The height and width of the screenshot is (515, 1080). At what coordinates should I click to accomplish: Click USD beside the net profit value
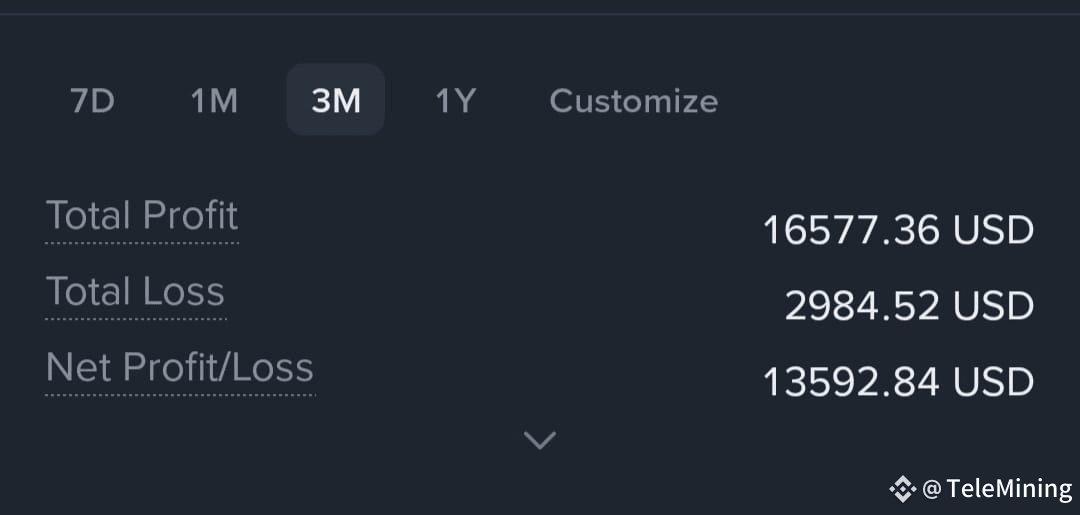(993, 382)
